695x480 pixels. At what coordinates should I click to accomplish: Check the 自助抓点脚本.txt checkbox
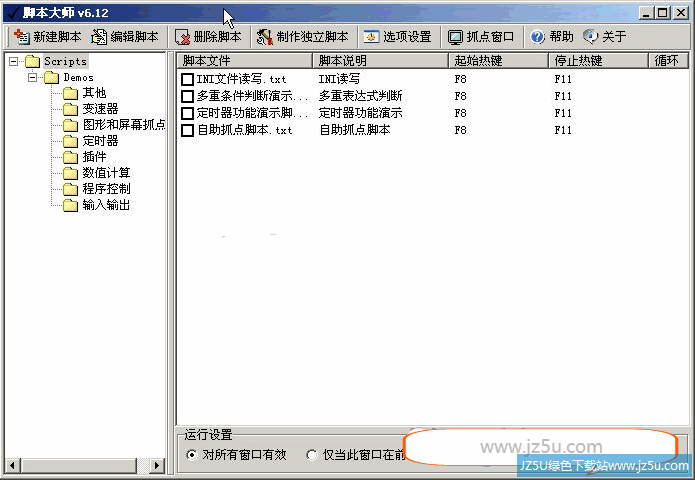click(x=187, y=130)
